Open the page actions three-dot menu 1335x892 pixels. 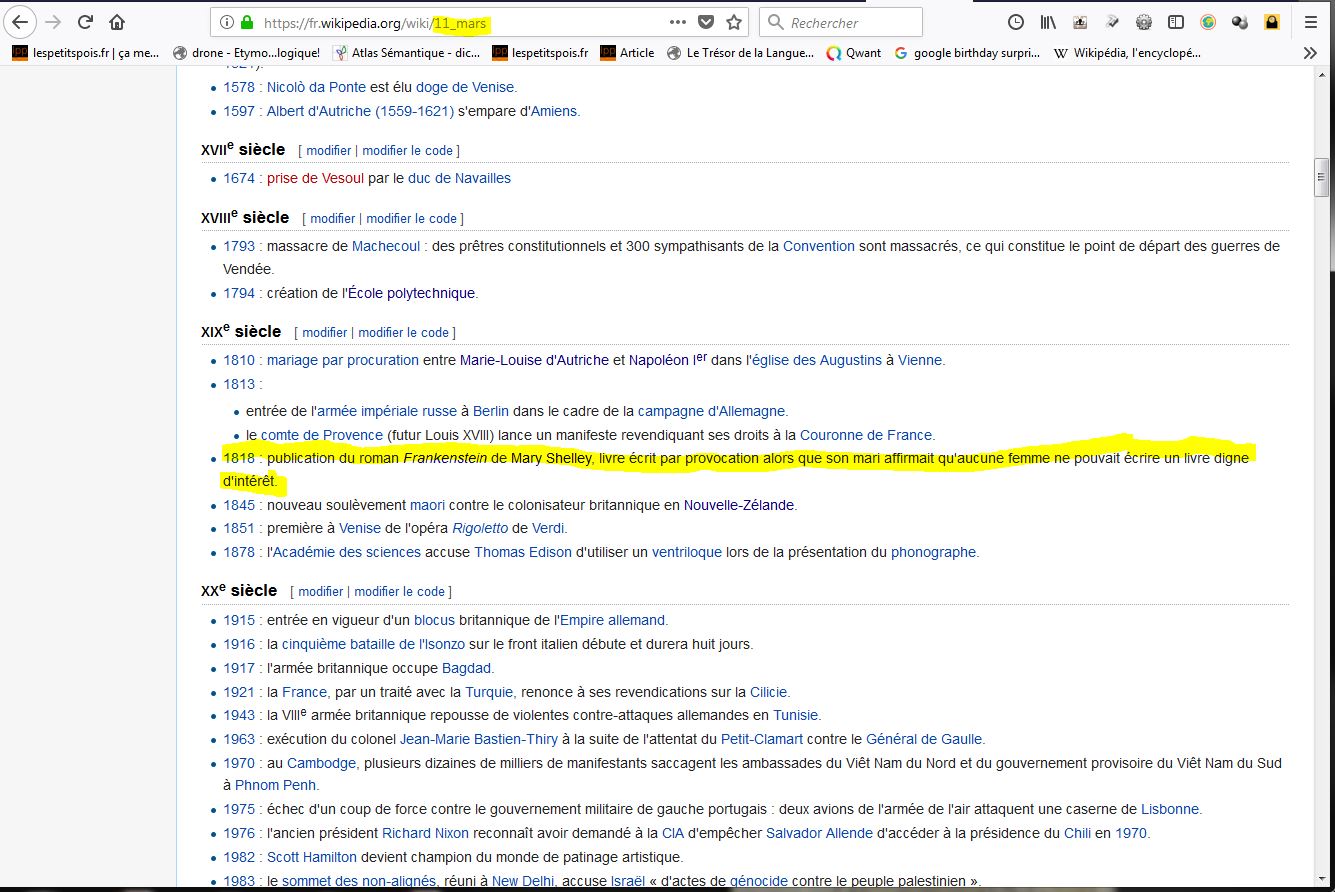(x=678, y=22)
